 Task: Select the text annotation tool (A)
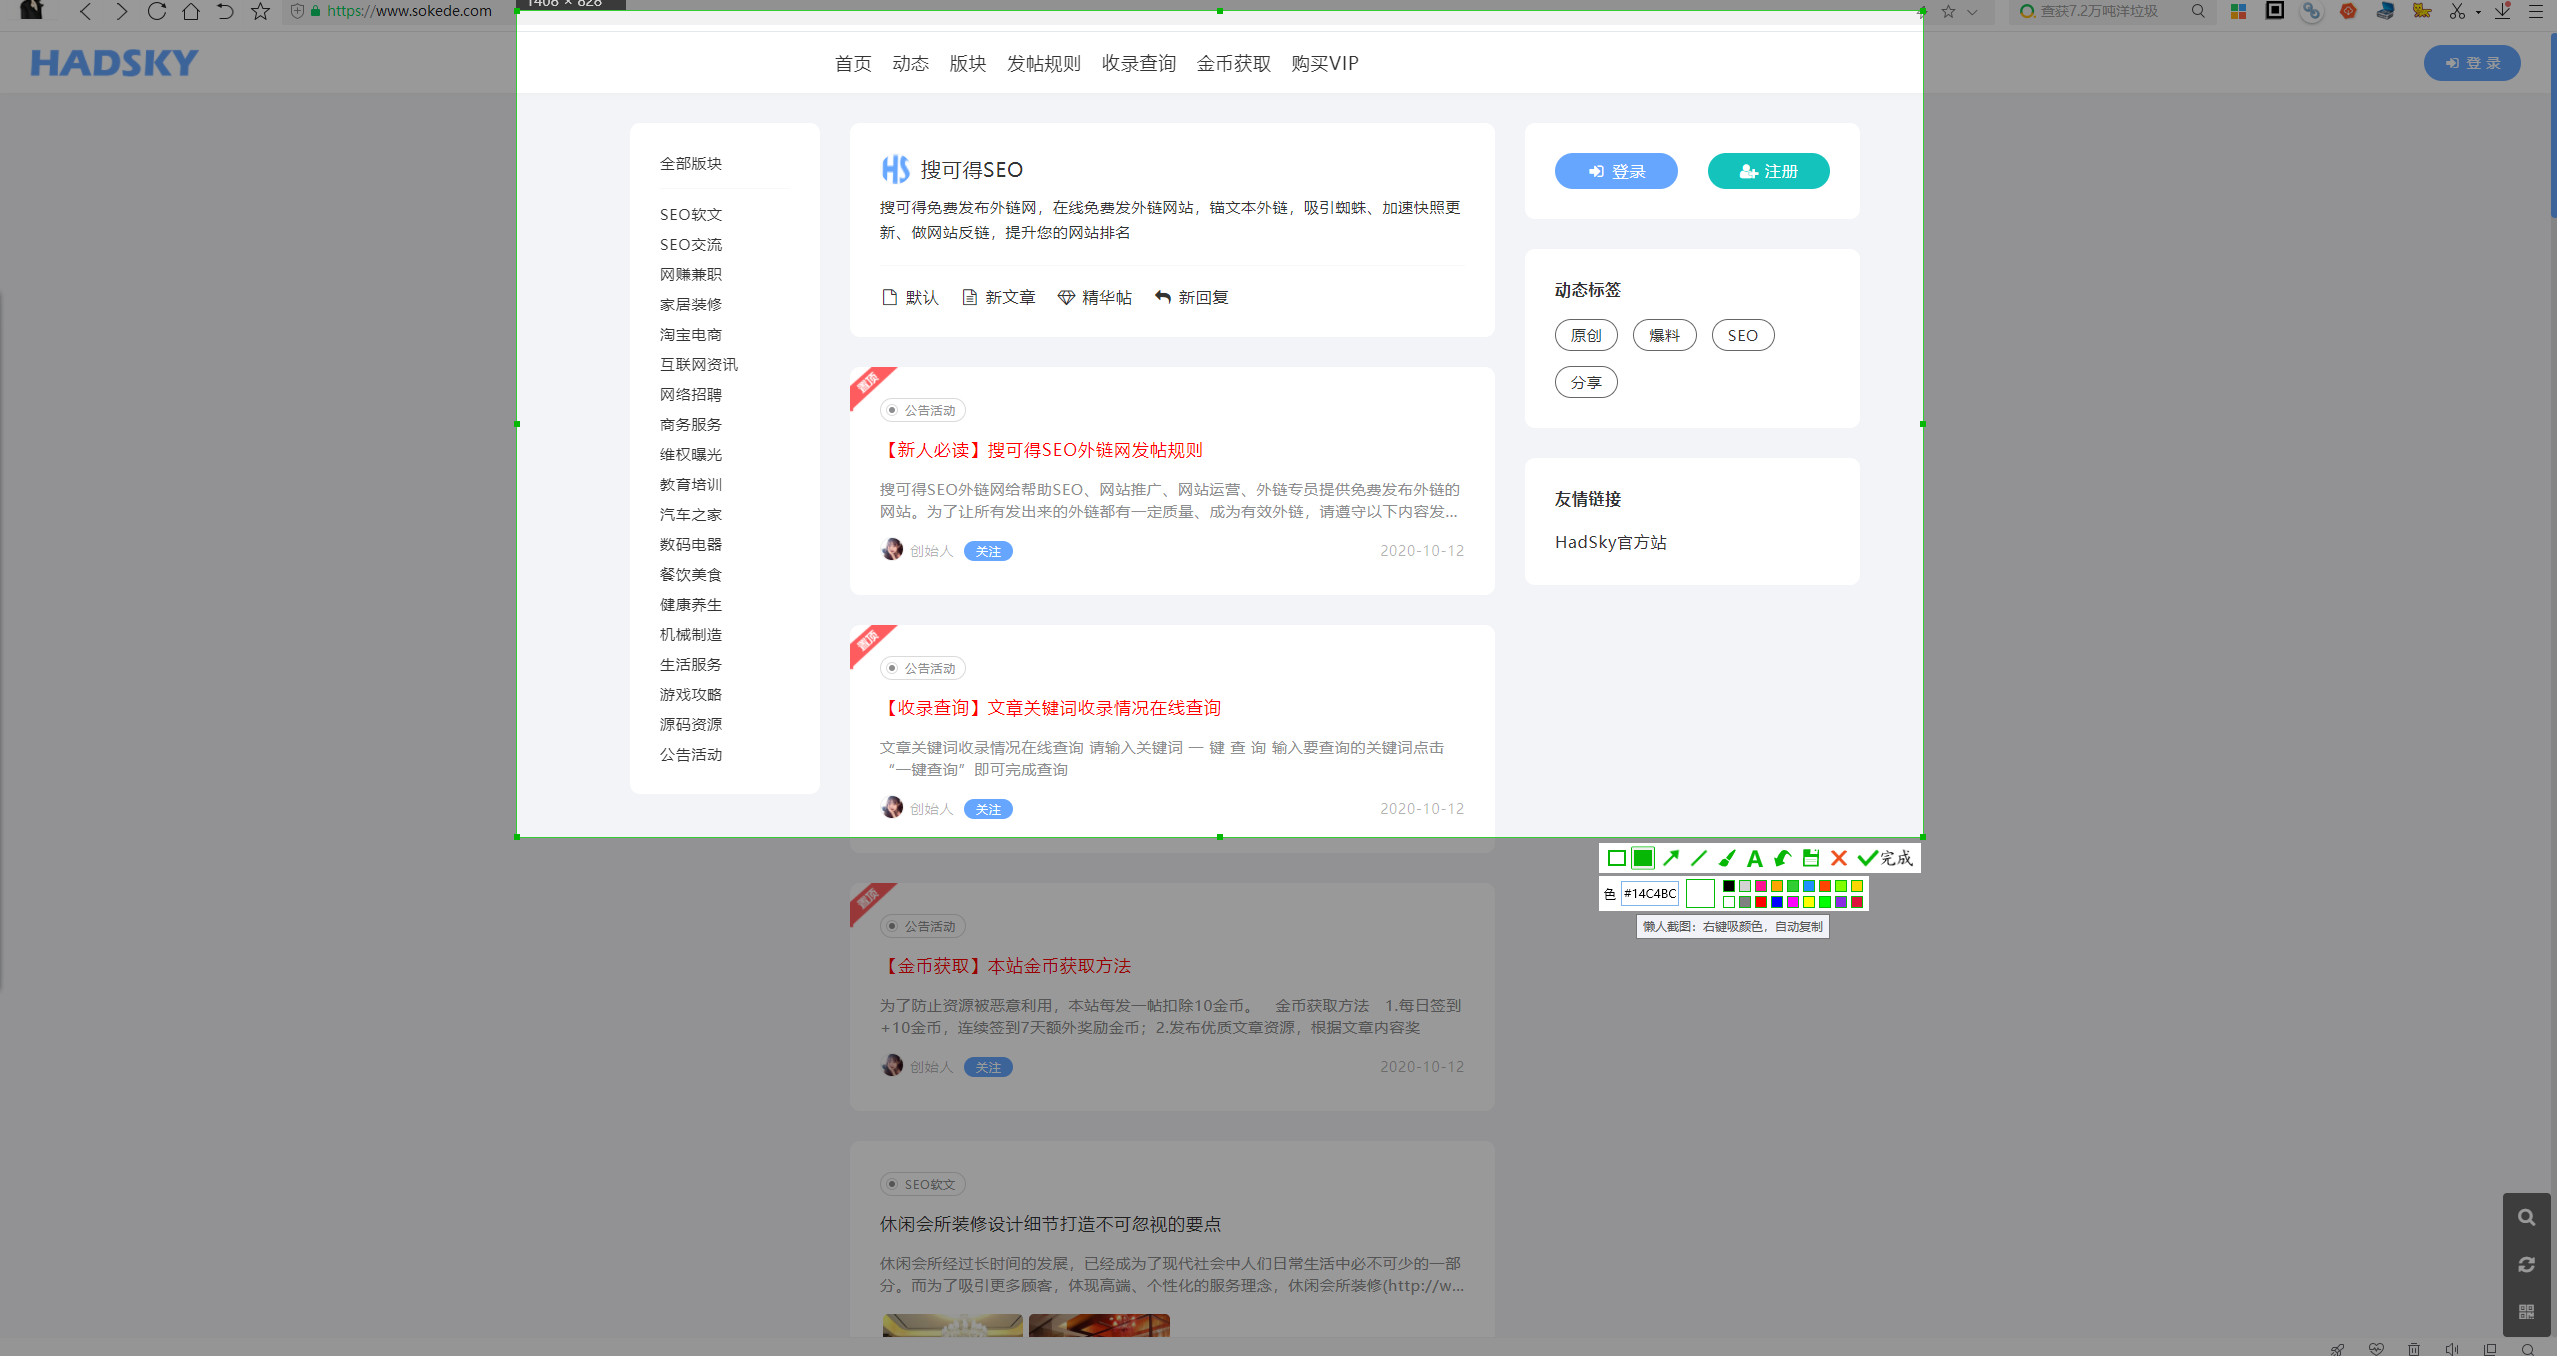(1755, 858)
